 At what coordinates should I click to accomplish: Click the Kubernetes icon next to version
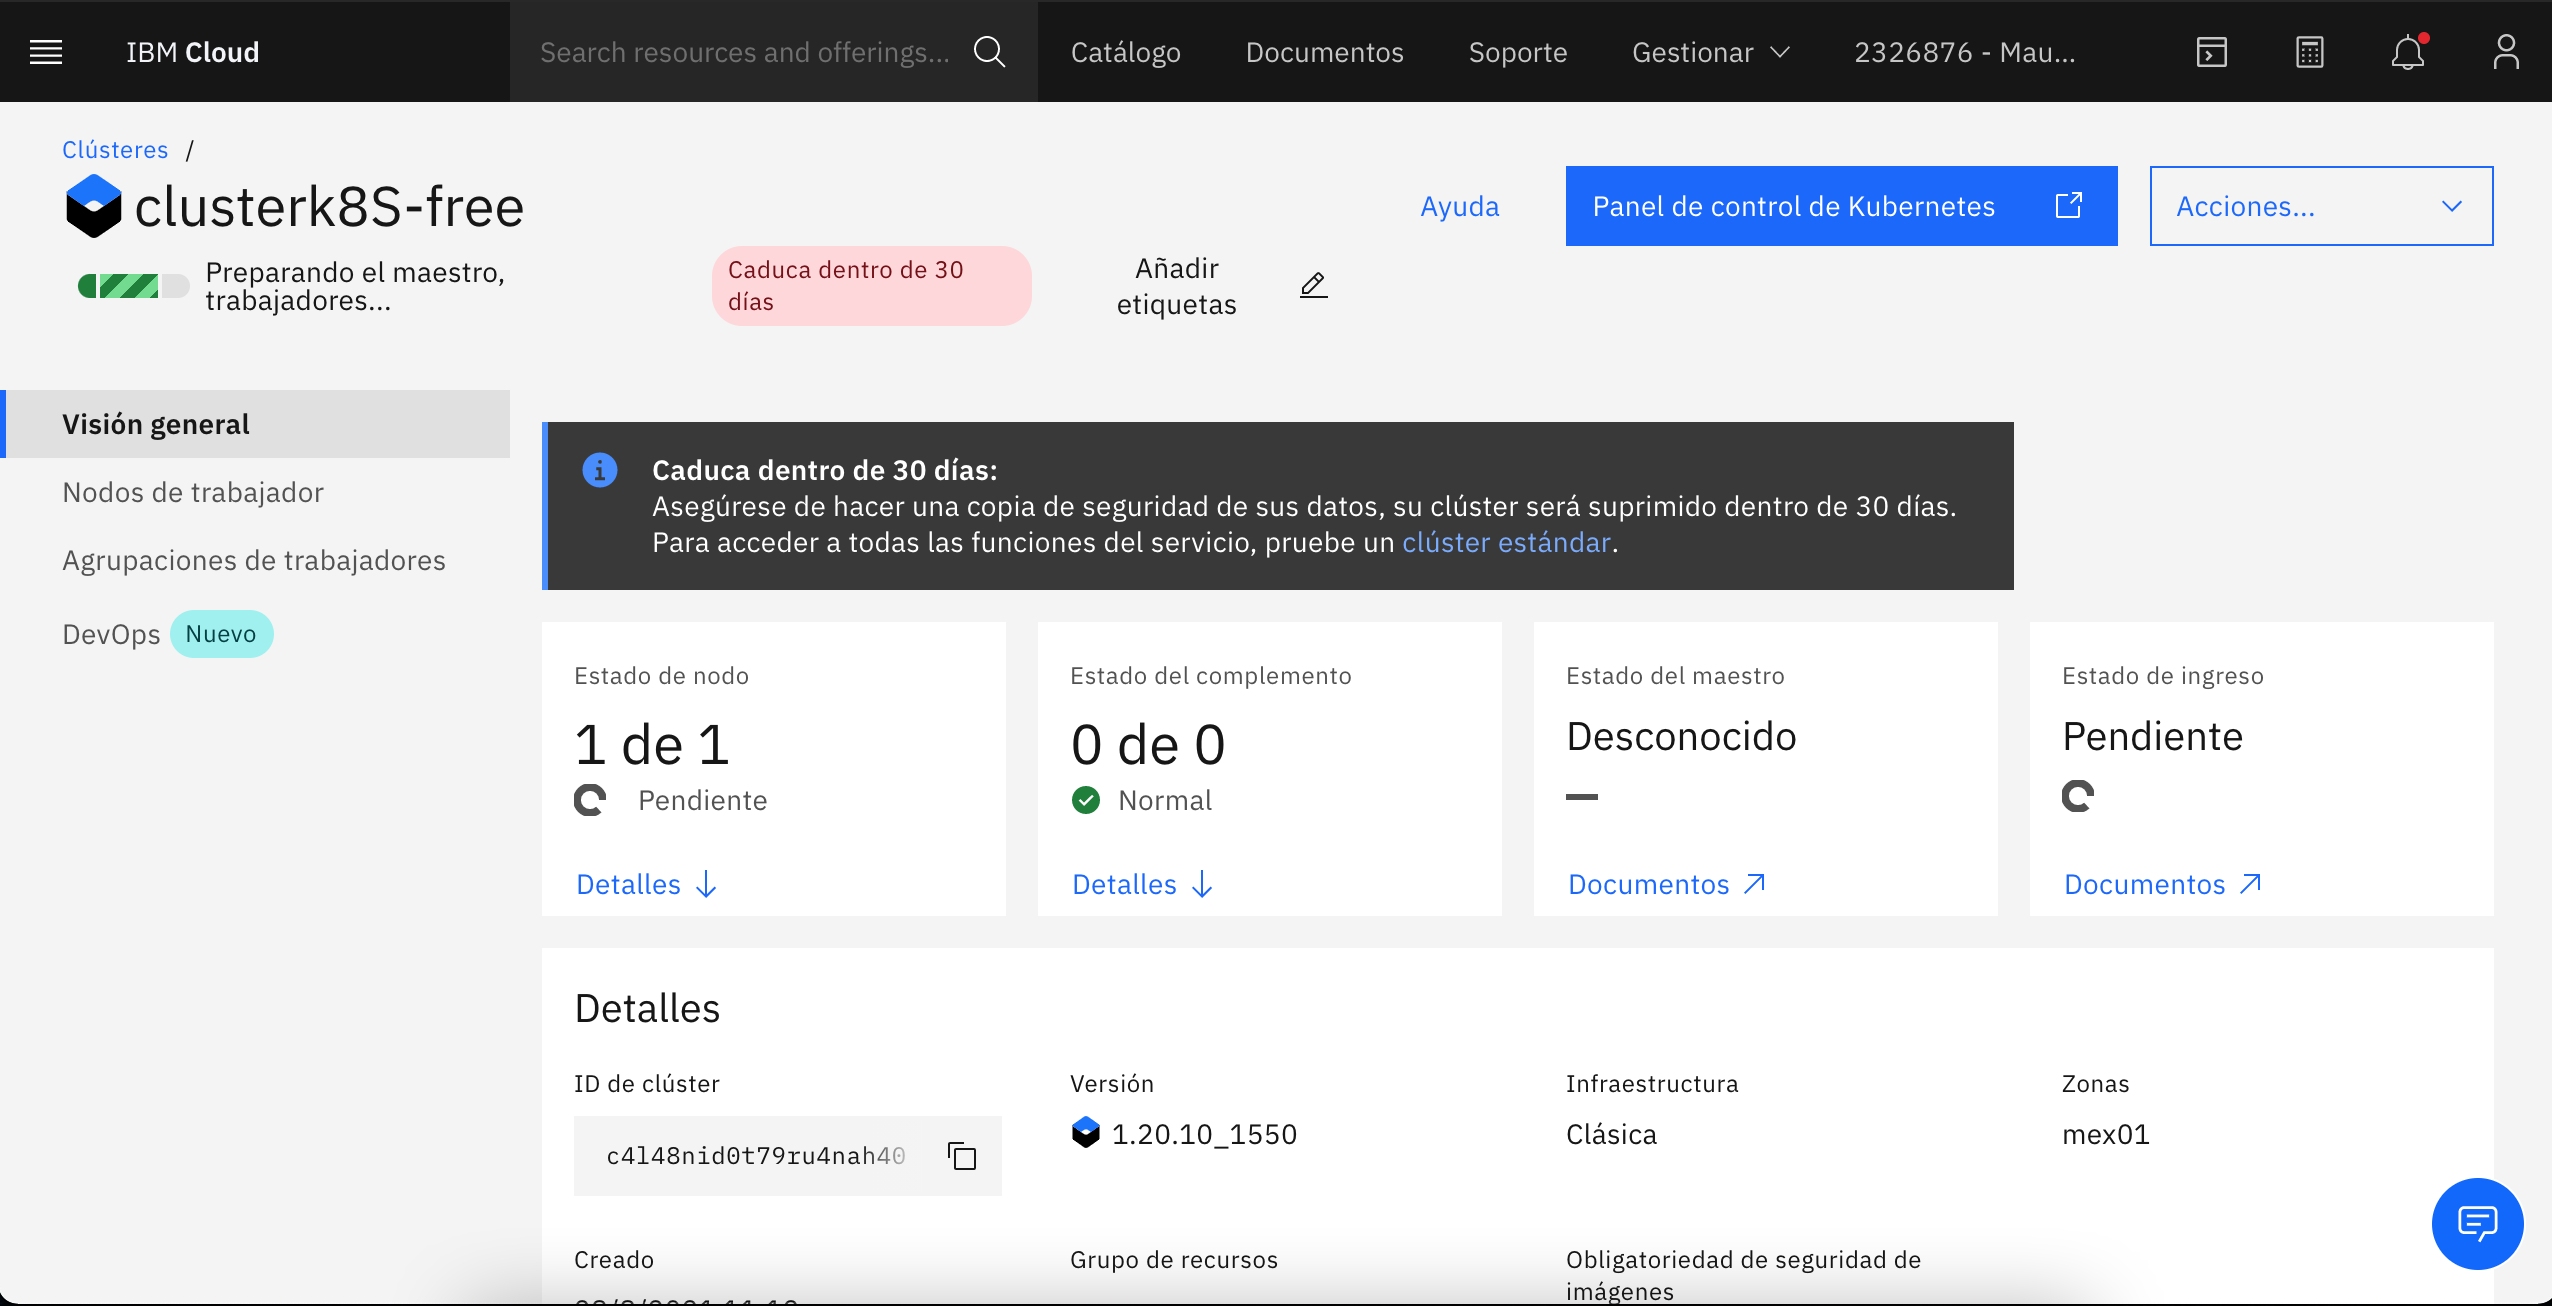[1085, 1133]
